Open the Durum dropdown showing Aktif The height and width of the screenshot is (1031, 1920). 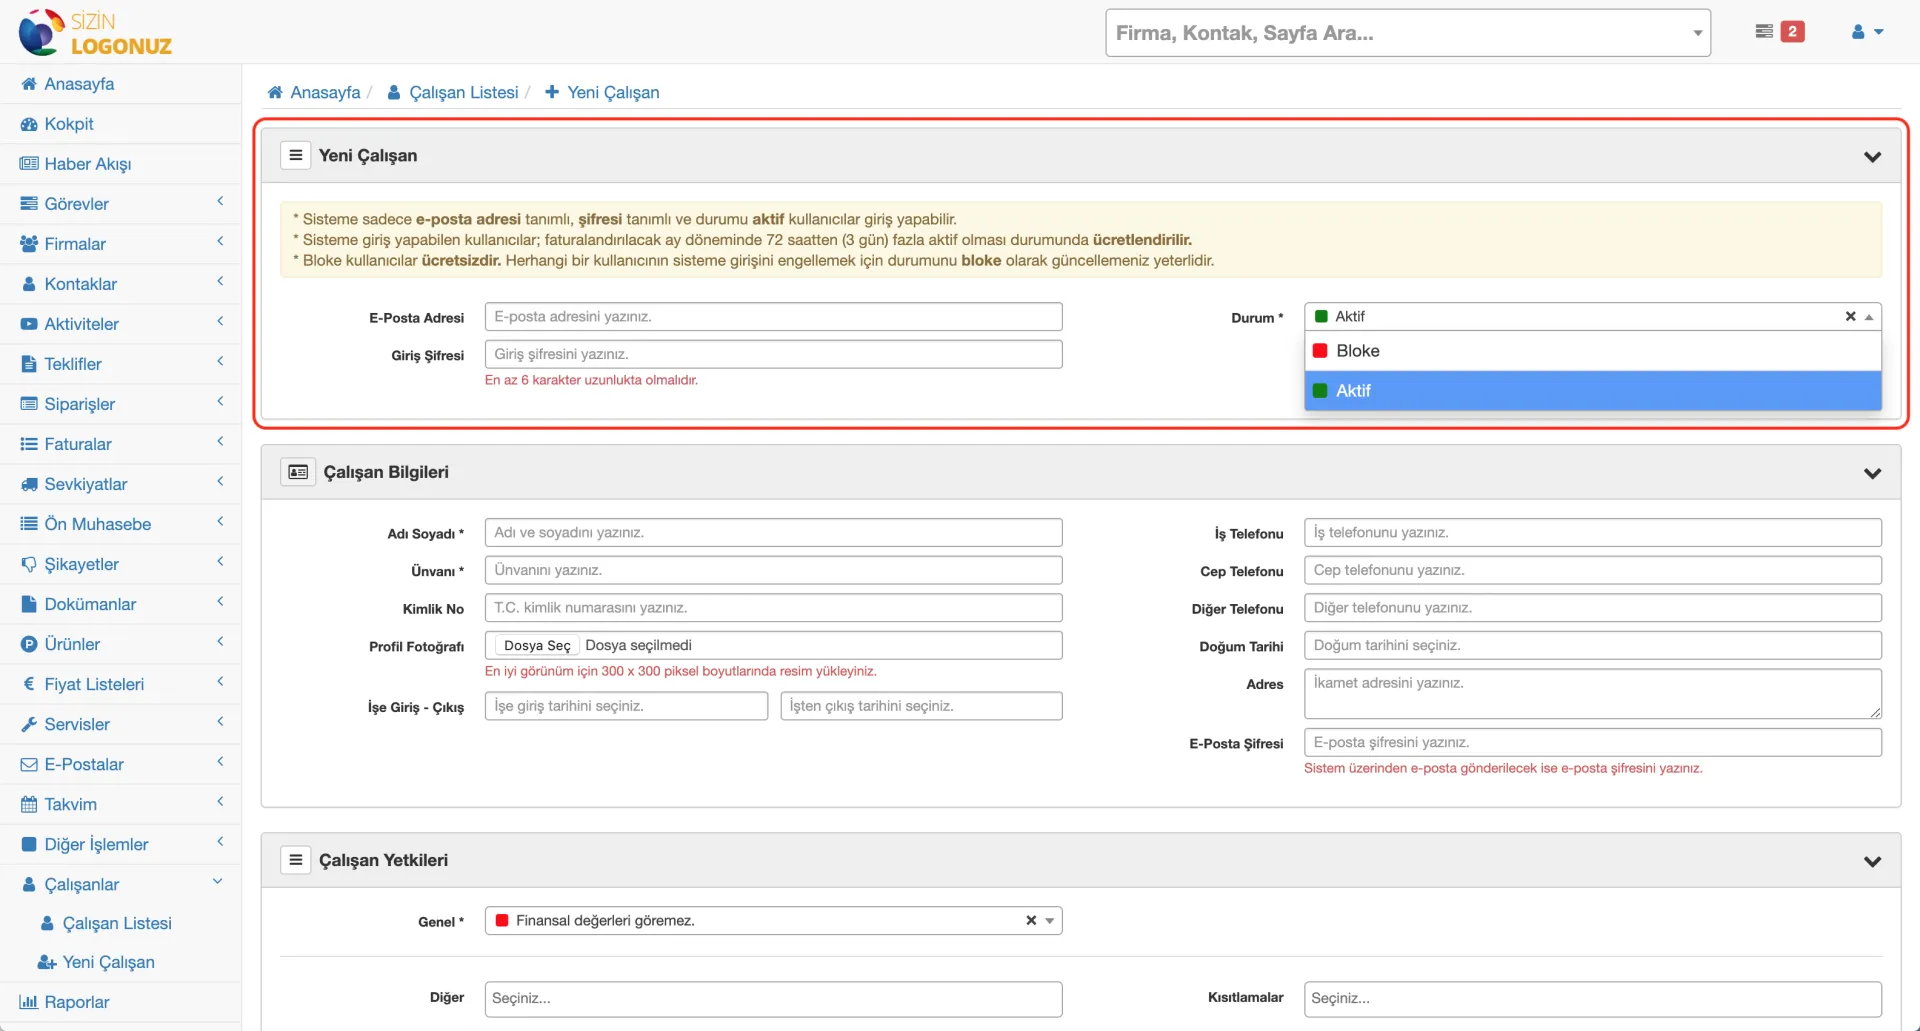tap(1592, 316)
